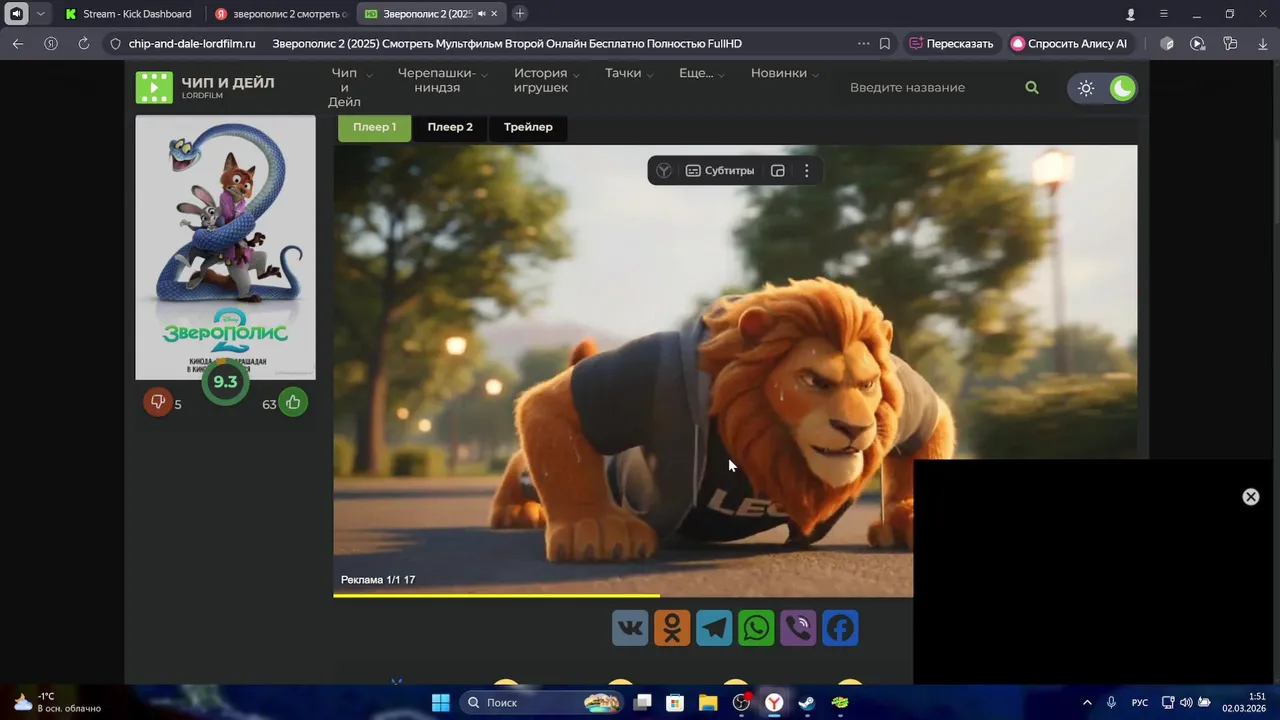Open the Windows Start menu

coord(440,703)
